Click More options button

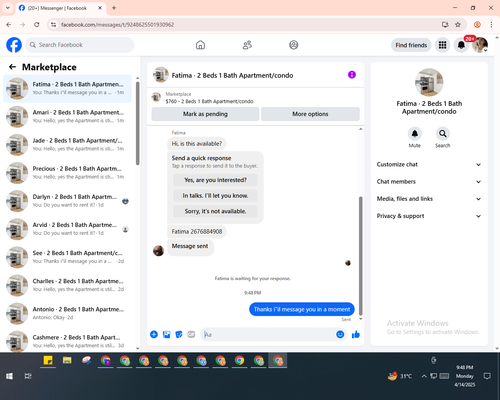(x=310, y=114)
